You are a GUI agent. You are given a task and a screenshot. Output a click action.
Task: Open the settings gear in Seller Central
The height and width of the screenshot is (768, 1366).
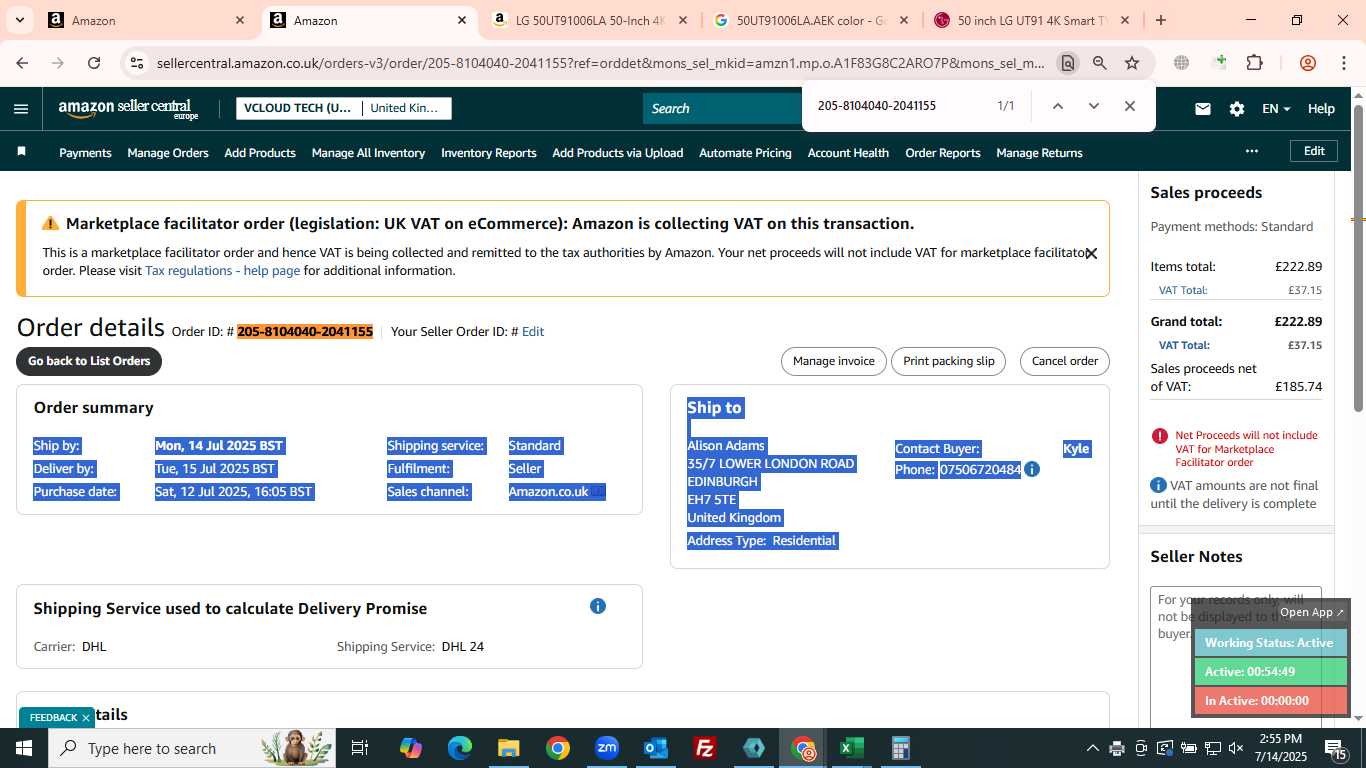[1237, 109]
